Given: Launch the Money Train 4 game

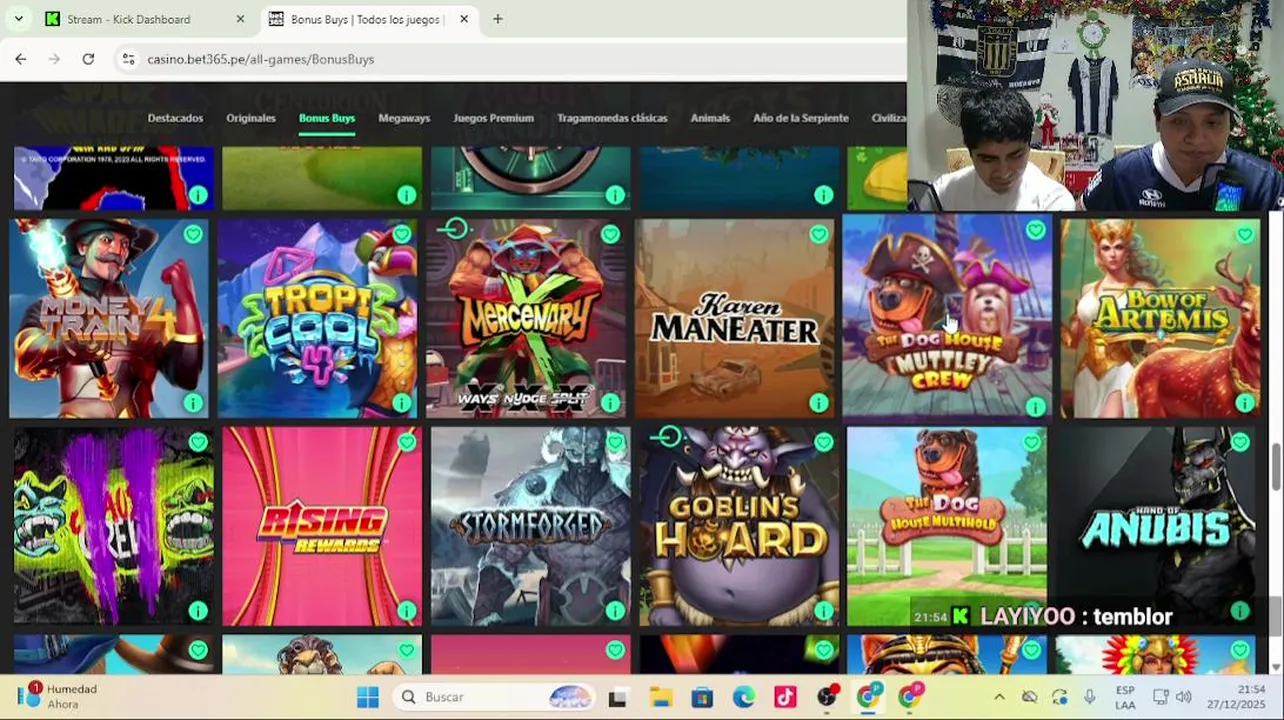Looking at the screenshot, I should click(109, 318).
